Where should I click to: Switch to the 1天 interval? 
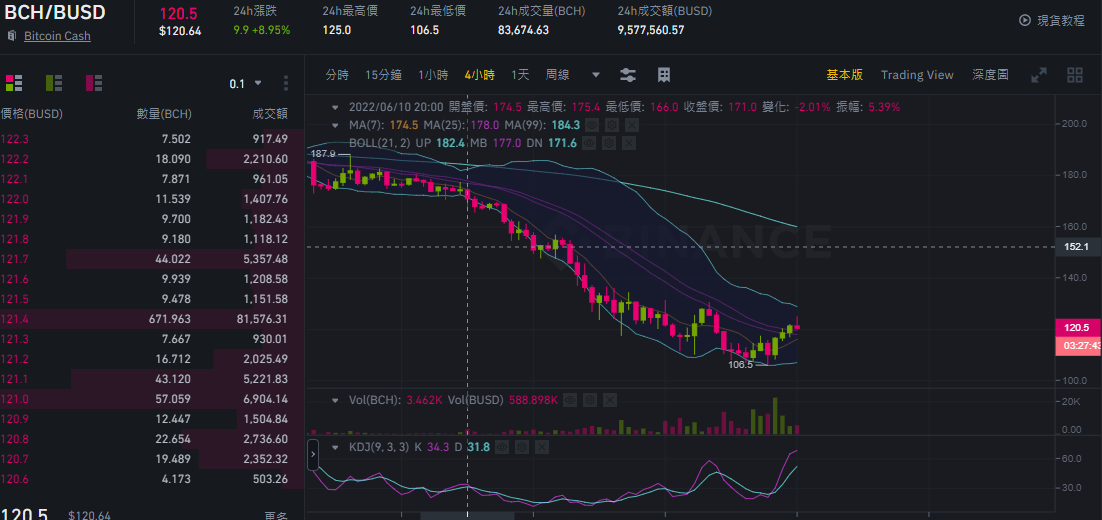[x=520, y=74]
